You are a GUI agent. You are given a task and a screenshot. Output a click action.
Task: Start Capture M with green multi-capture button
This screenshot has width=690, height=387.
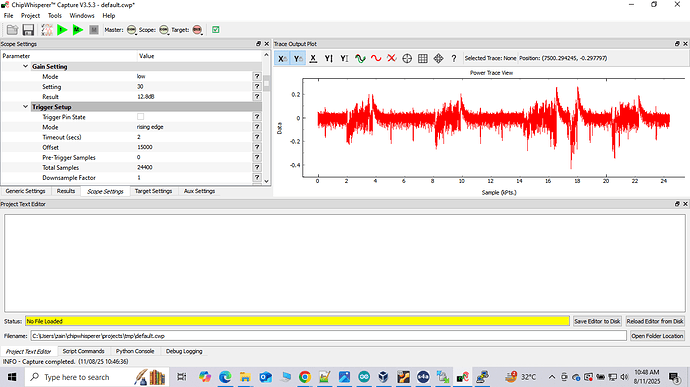(78, 30)
